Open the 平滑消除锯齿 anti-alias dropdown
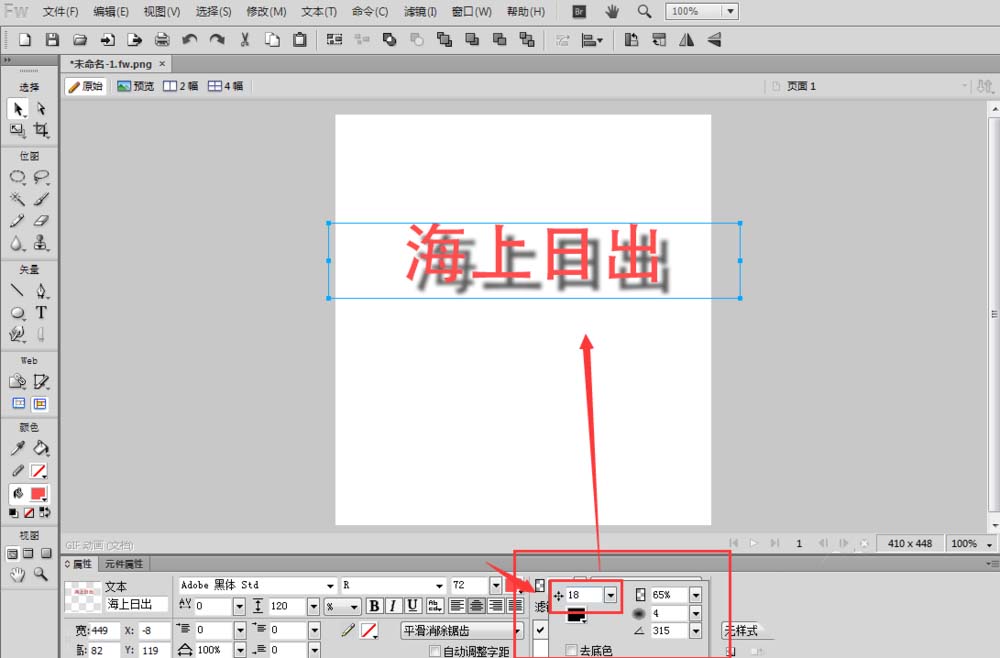Viewport: 1000px width, 658px height. coord(462,631)
